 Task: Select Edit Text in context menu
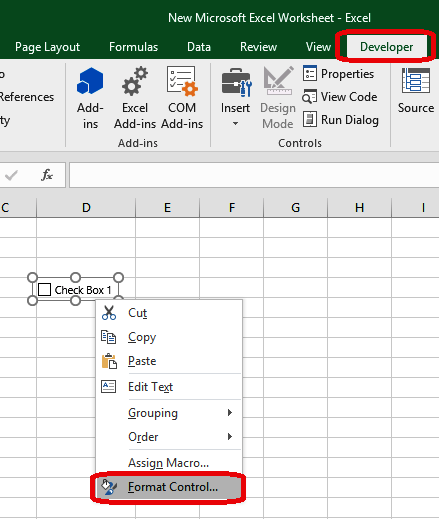169,387
